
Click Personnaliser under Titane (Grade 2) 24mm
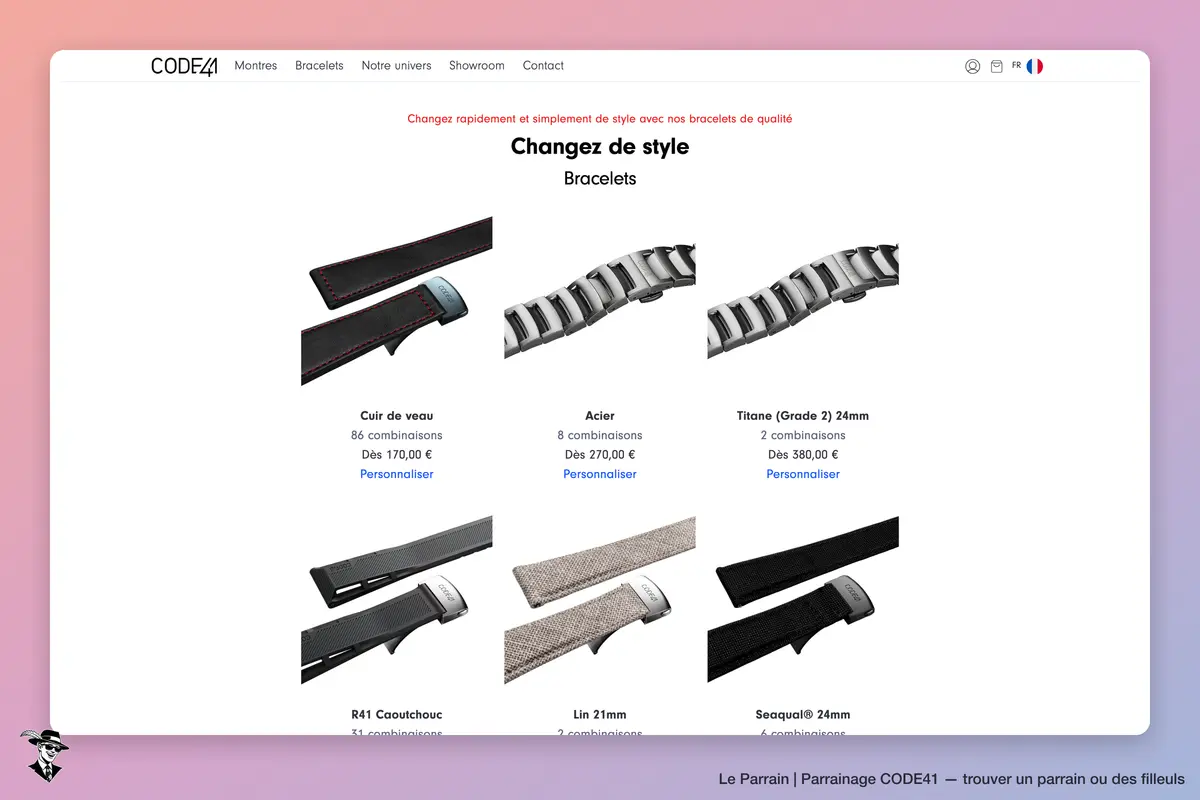(803, 474)
